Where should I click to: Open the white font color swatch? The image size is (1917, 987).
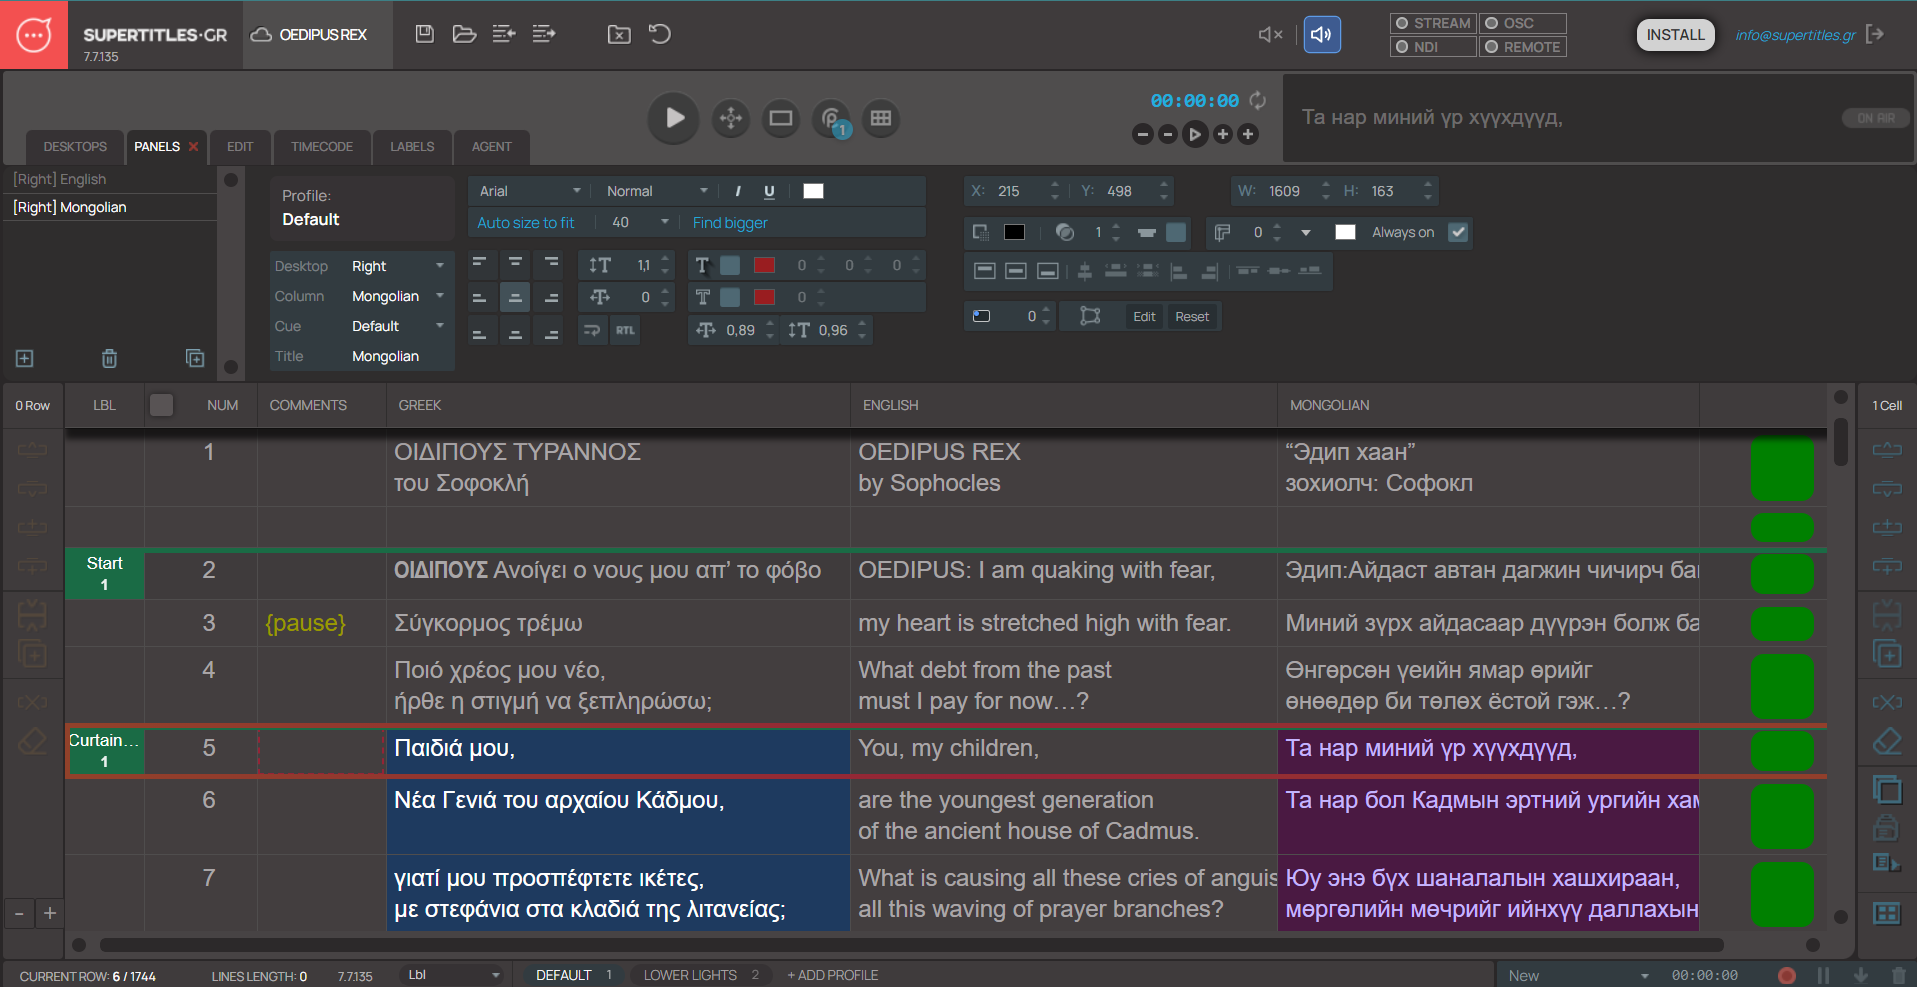(x=814, y=191)
